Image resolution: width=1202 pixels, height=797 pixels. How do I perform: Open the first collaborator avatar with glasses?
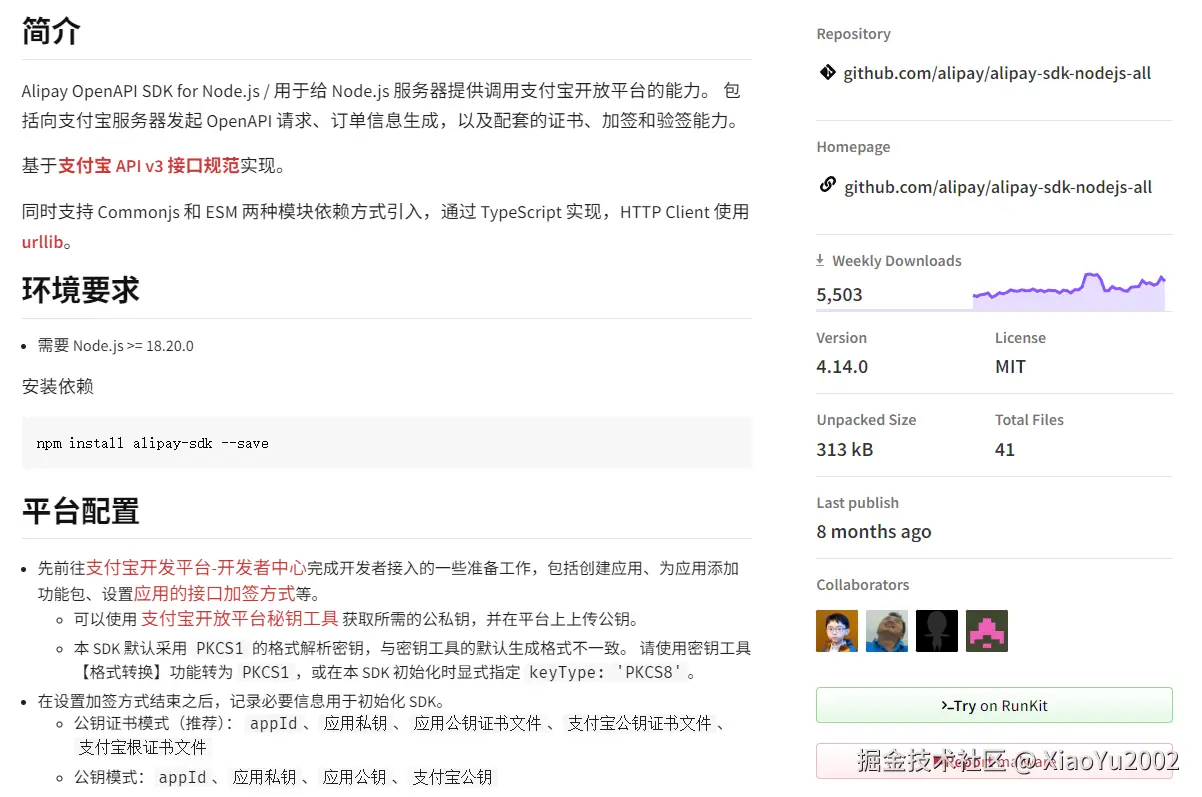coord(836,631)
